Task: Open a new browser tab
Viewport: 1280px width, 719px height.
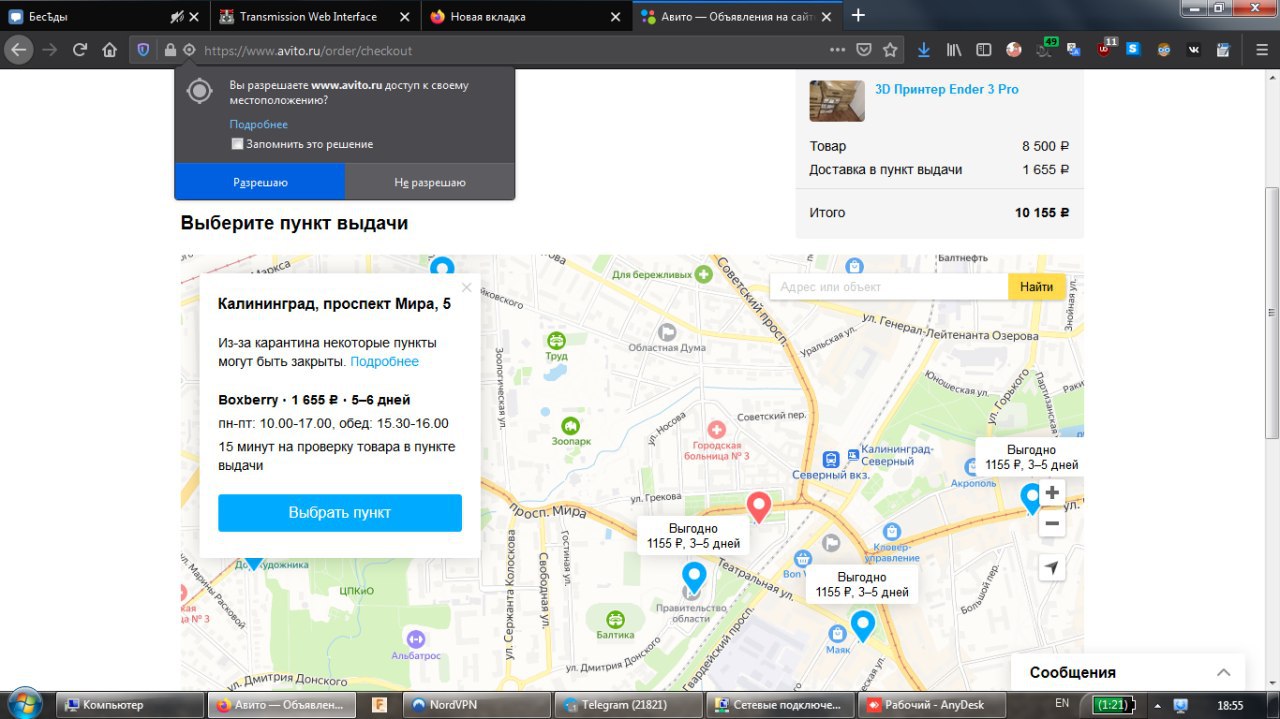Action: [858, 15]
